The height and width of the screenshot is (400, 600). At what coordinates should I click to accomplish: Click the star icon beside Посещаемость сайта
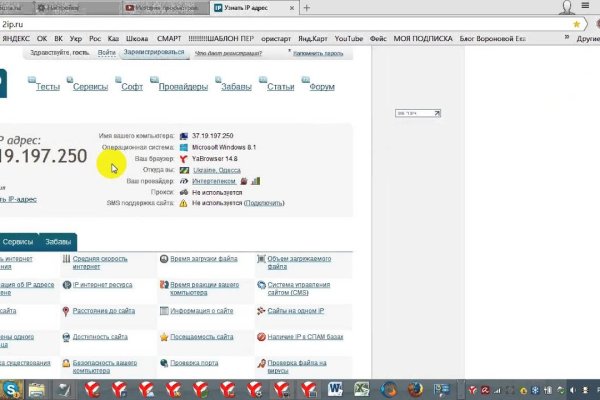(163, 337)
